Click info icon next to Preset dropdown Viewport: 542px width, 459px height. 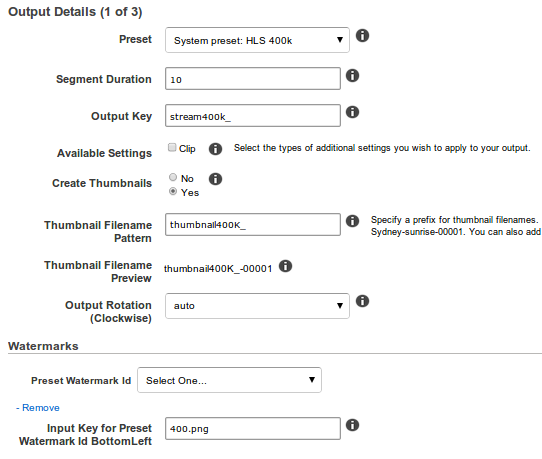coord(362,36)
